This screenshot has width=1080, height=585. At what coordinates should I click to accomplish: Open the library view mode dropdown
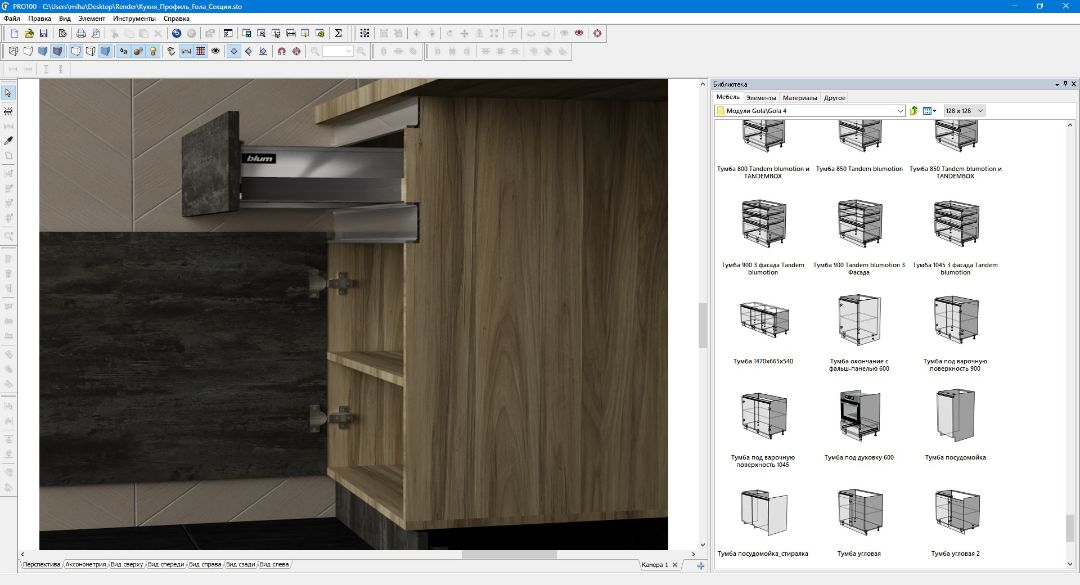[x=930, y=111]
